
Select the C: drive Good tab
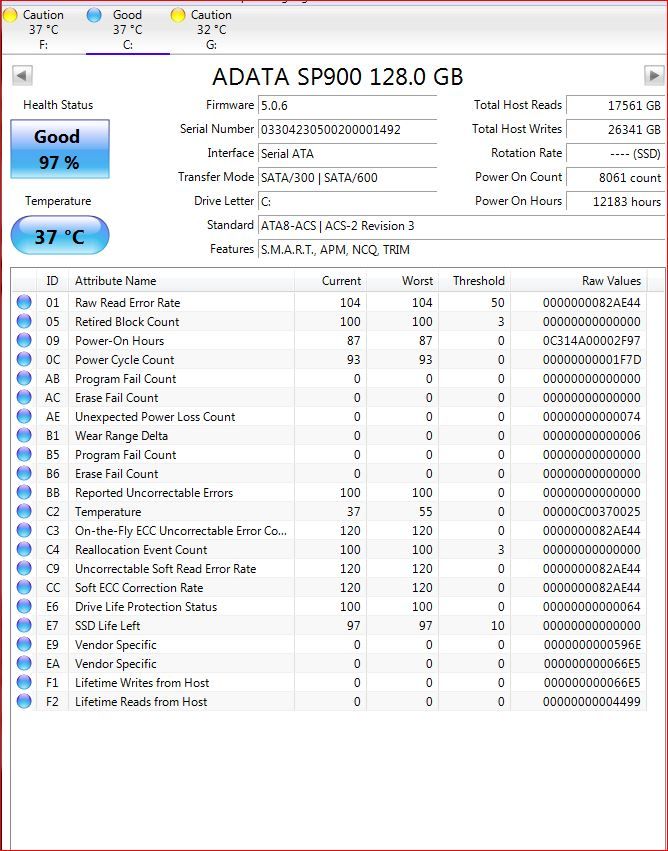[x=128, y=29]
